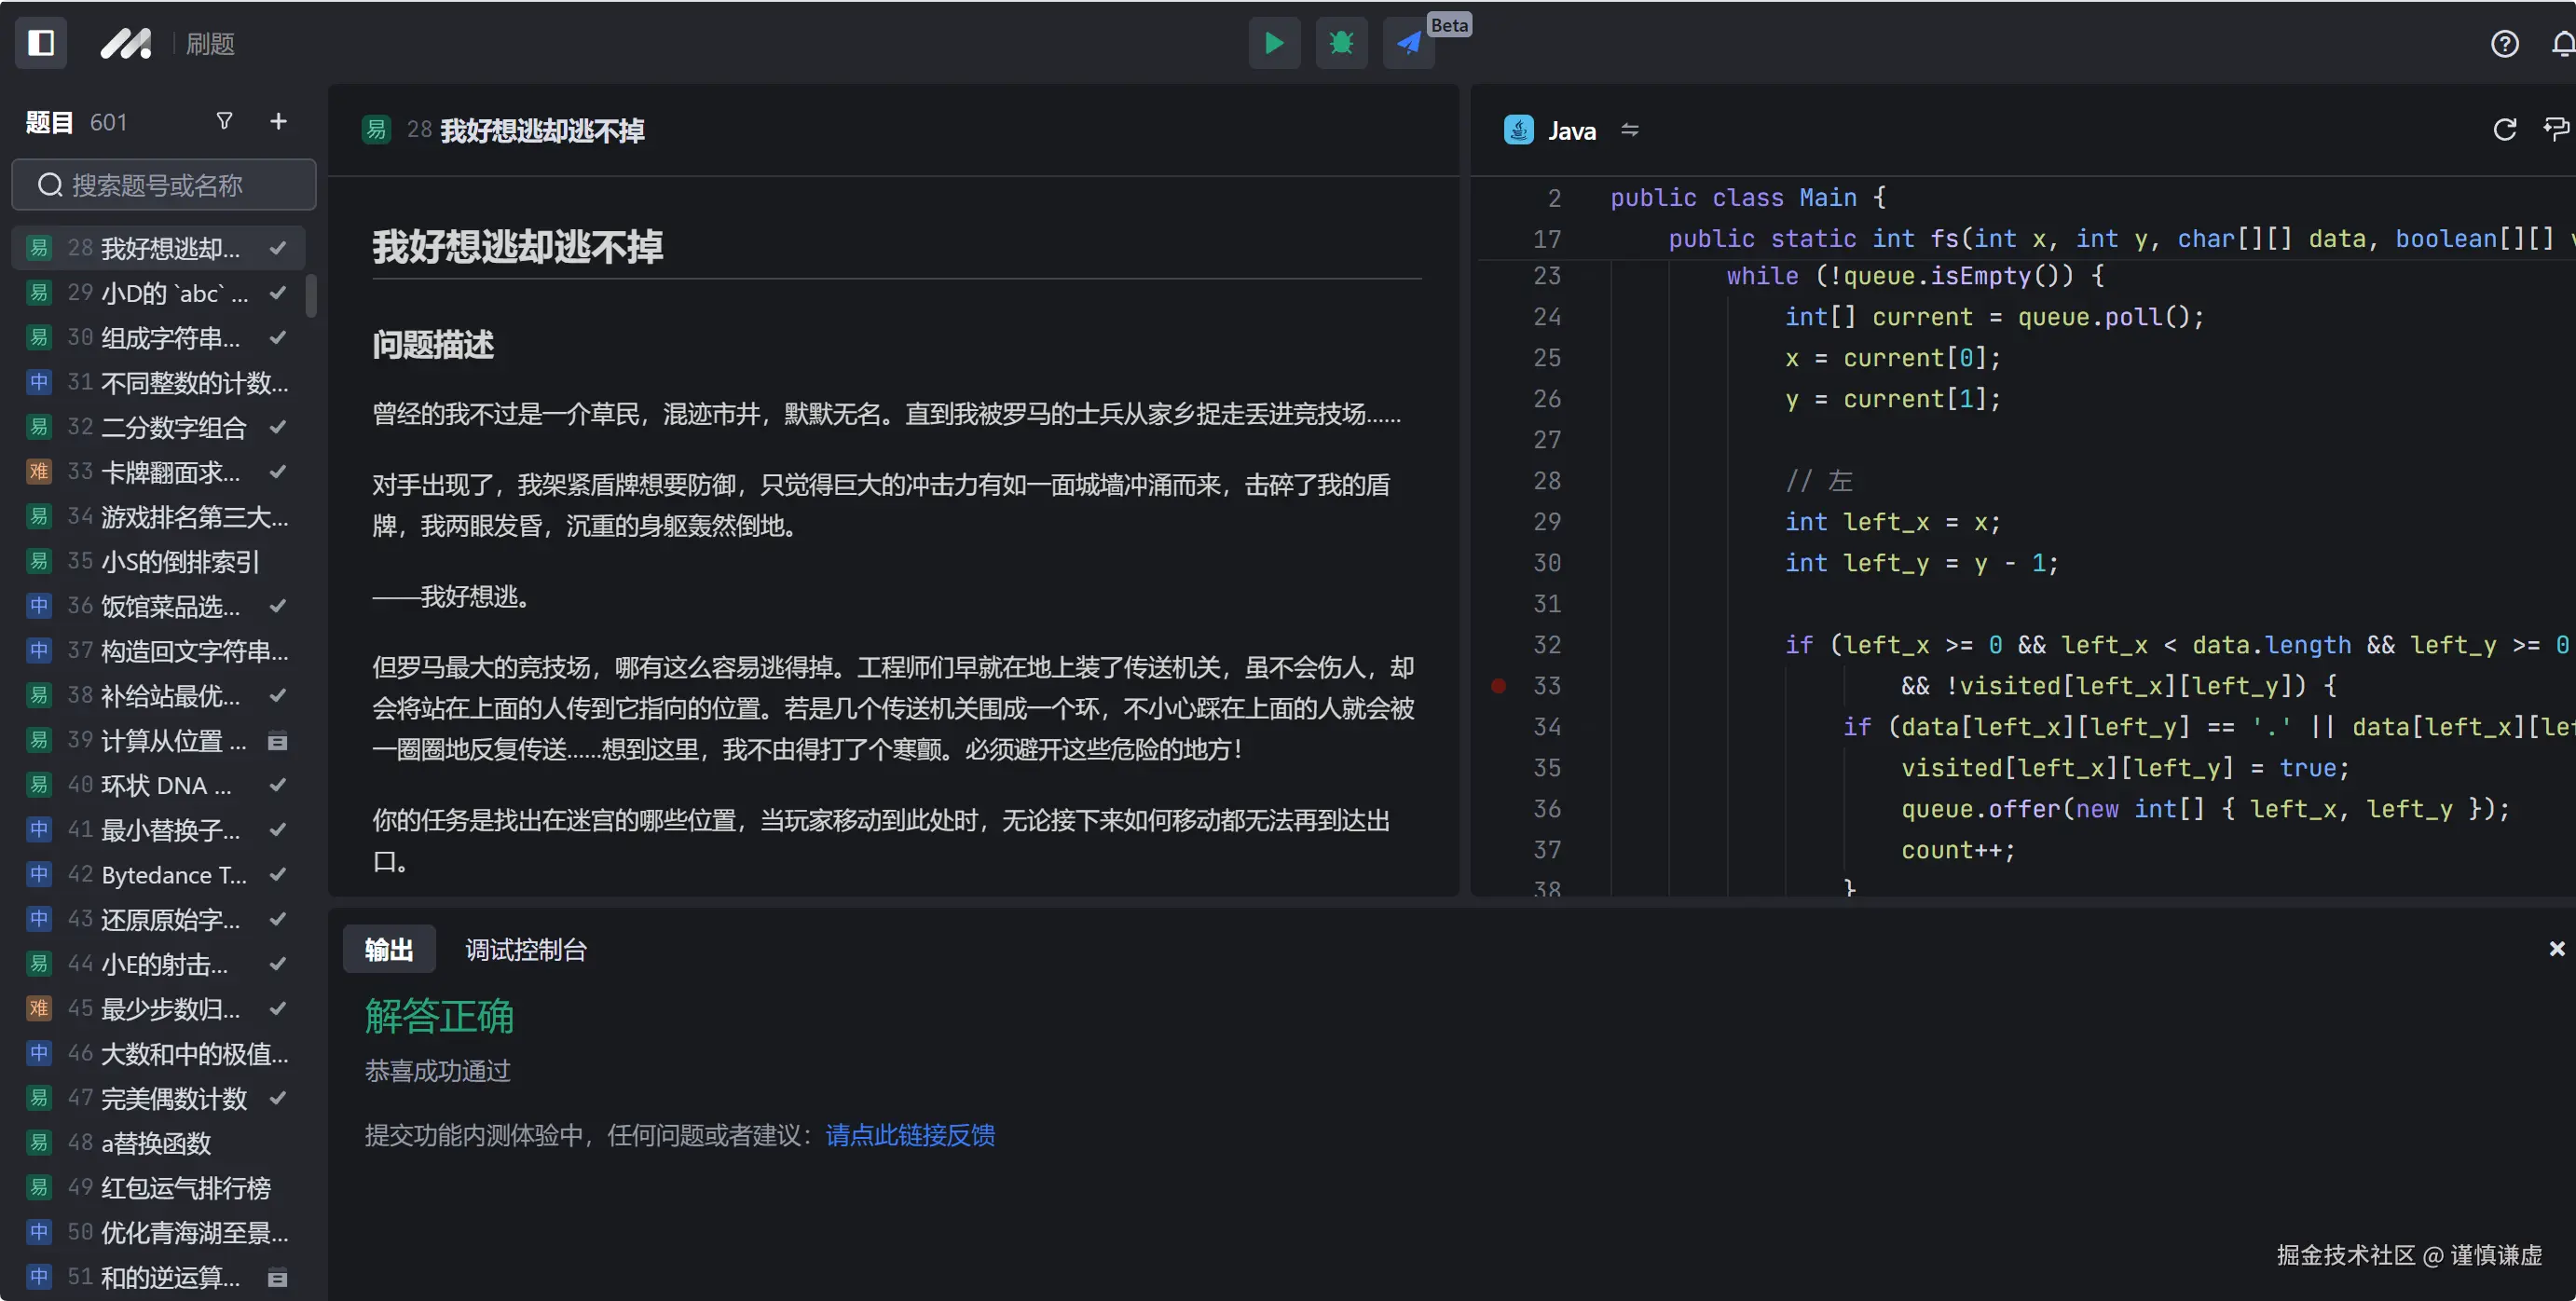This screenshot has height=1301, width=2576.
Task: Toggle the sidebar panel with the top-left icon
Action: click(41, 43)
